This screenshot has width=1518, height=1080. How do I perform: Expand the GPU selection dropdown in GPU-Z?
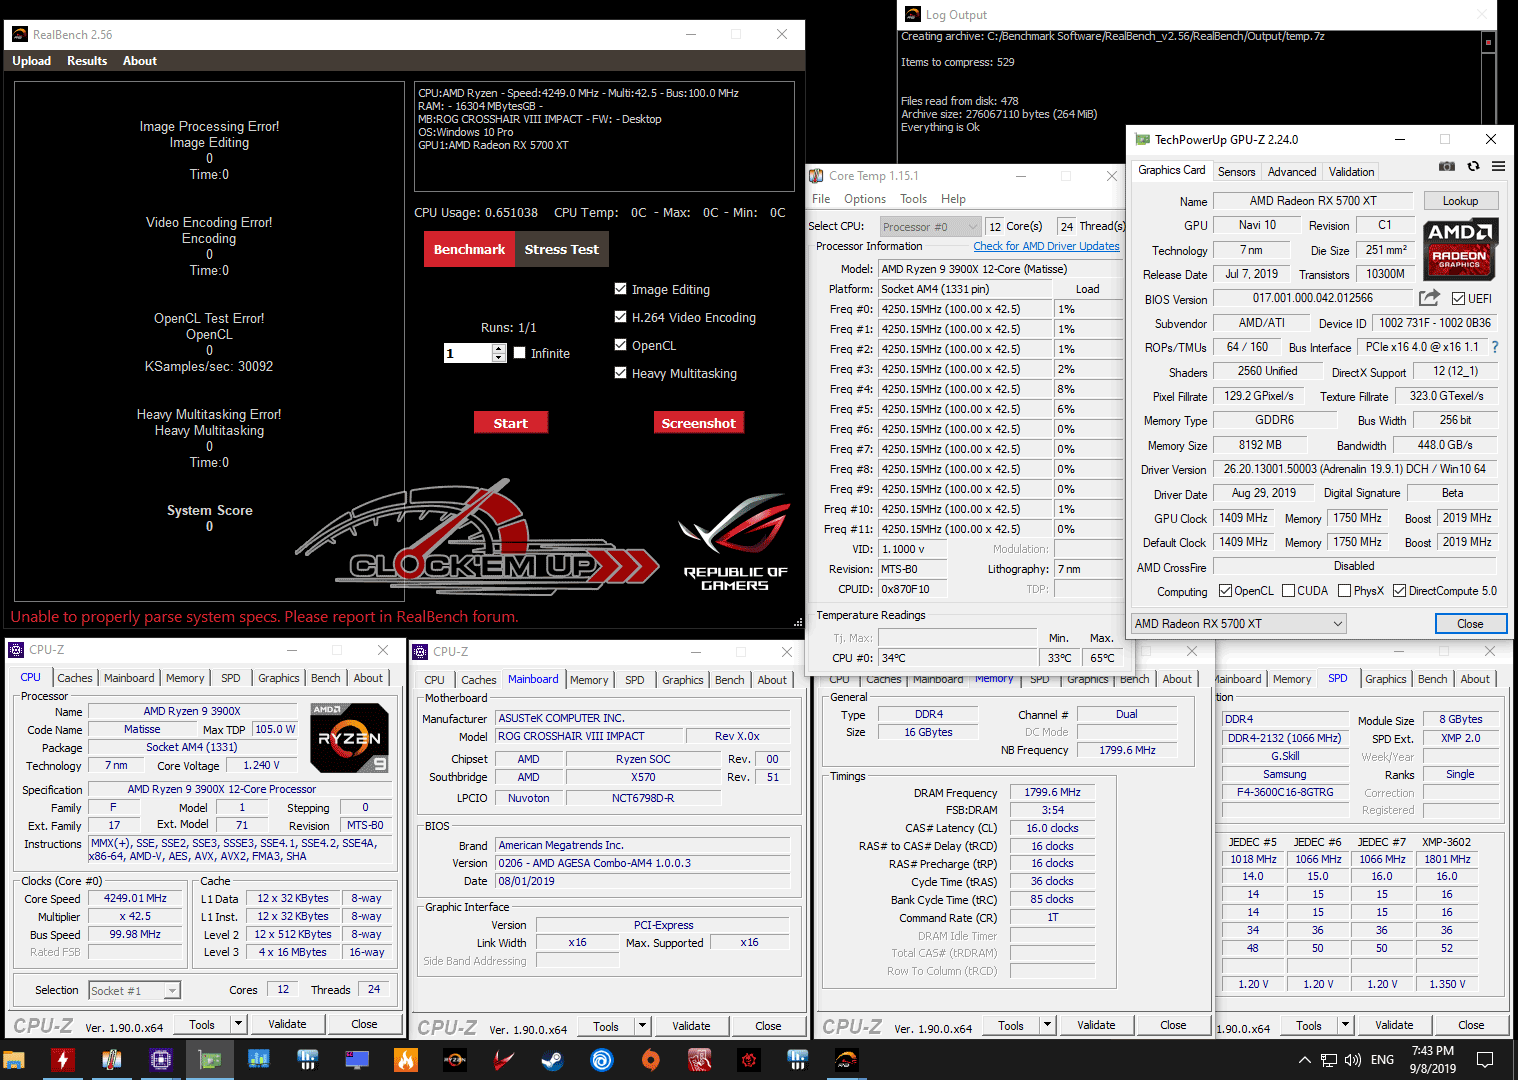[x=1337, y=624]
